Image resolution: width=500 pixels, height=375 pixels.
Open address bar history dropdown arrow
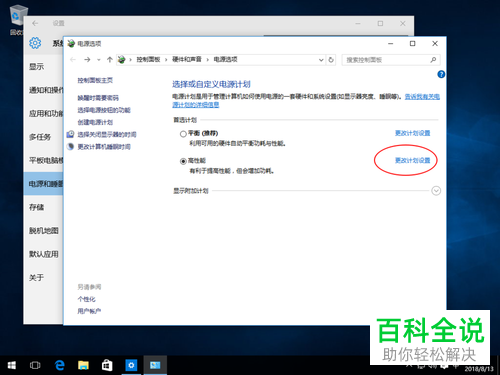click(321, 60)
